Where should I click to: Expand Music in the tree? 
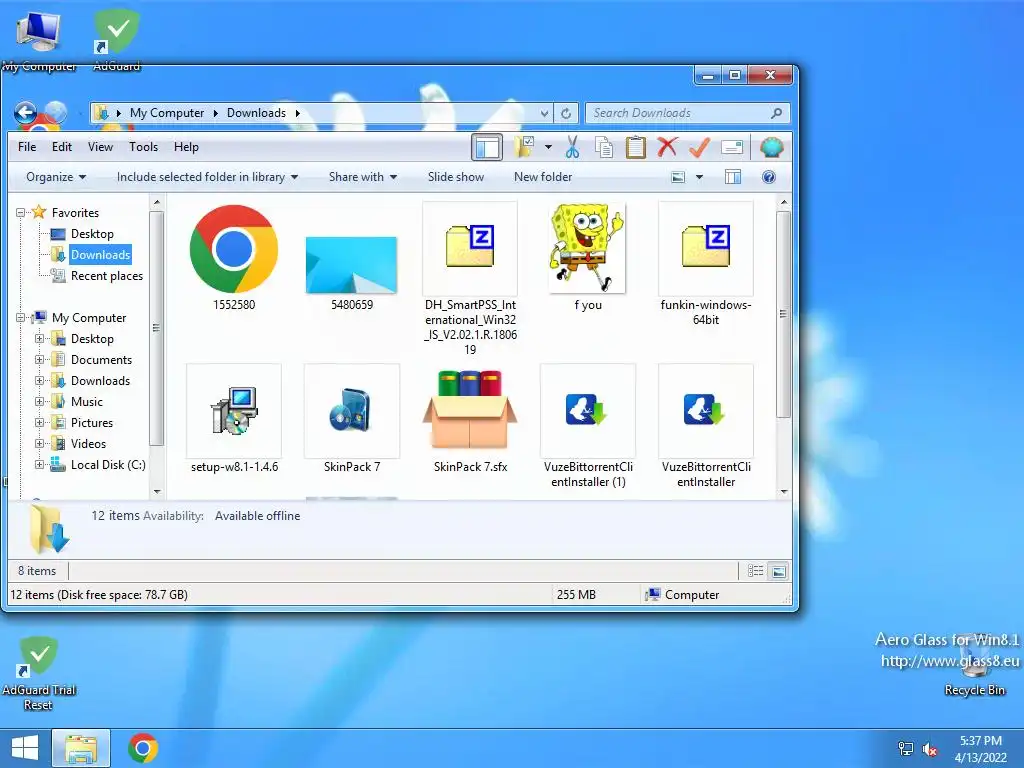[40, 402]
